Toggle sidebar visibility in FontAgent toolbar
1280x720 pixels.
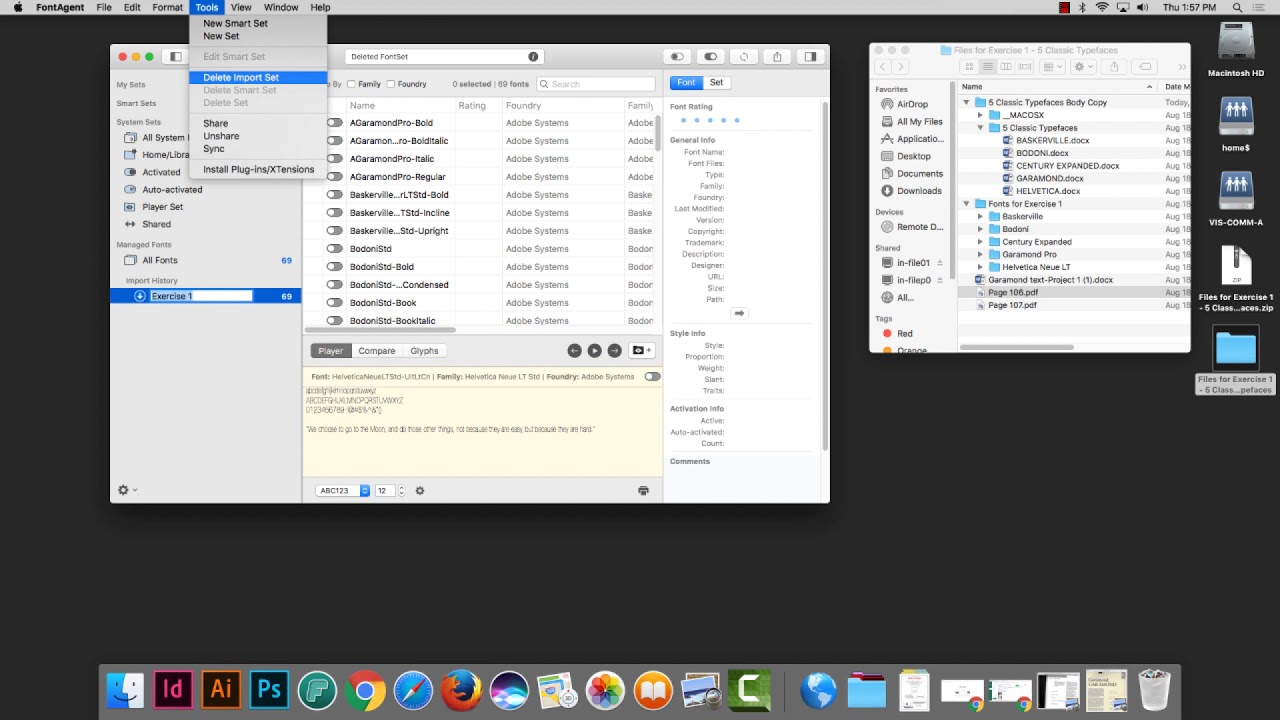tap(176, 57)
